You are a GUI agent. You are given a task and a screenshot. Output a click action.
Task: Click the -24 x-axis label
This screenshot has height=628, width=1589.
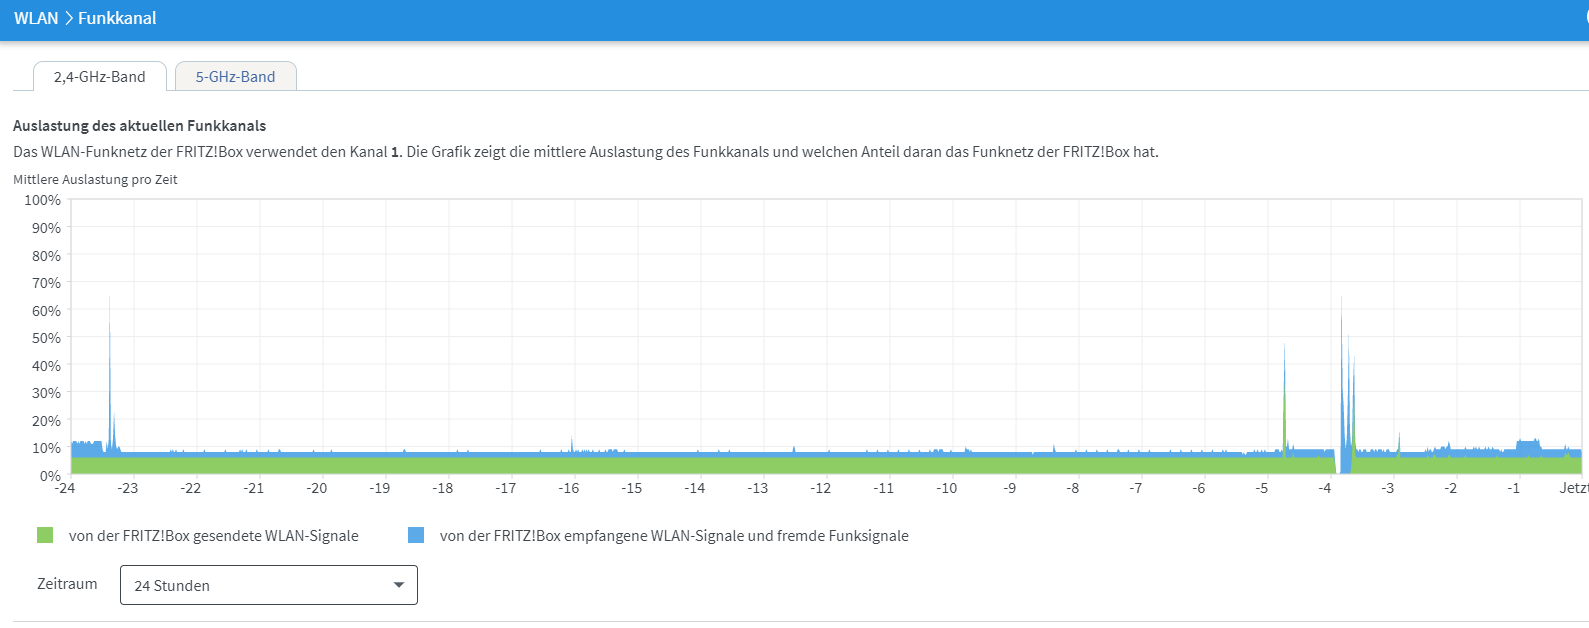click(64, 488)
